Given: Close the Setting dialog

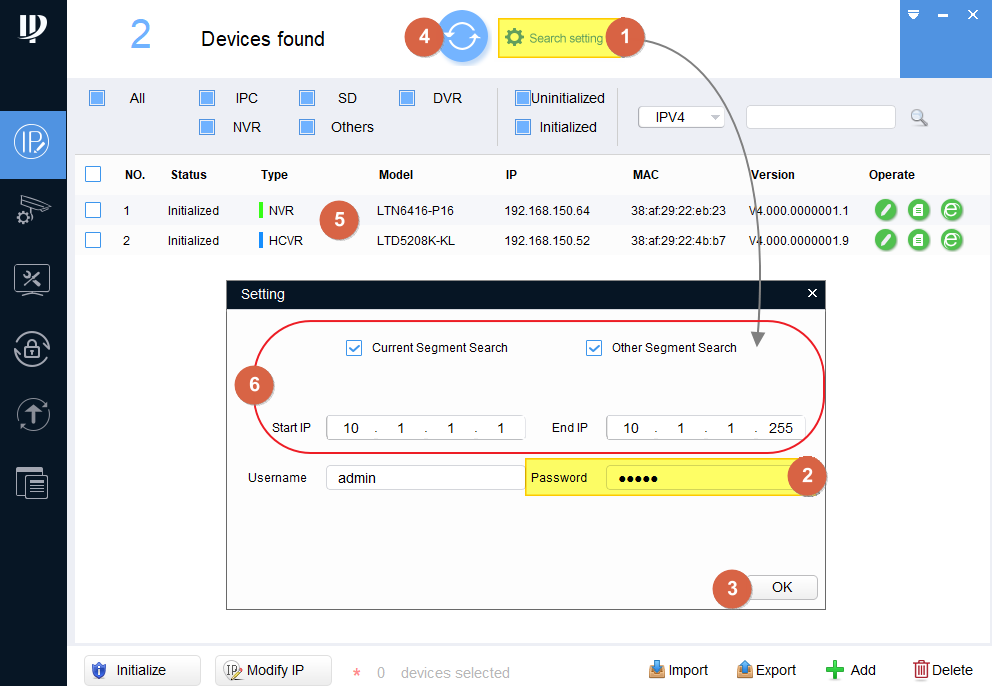Looking at the screenshot, I should point(812,293).
